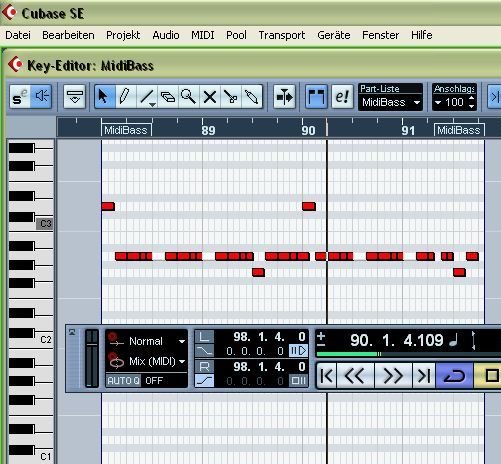Open the Bearbeiten menu
This screenshot has width=501, height=464.
(x=68, y=35)
